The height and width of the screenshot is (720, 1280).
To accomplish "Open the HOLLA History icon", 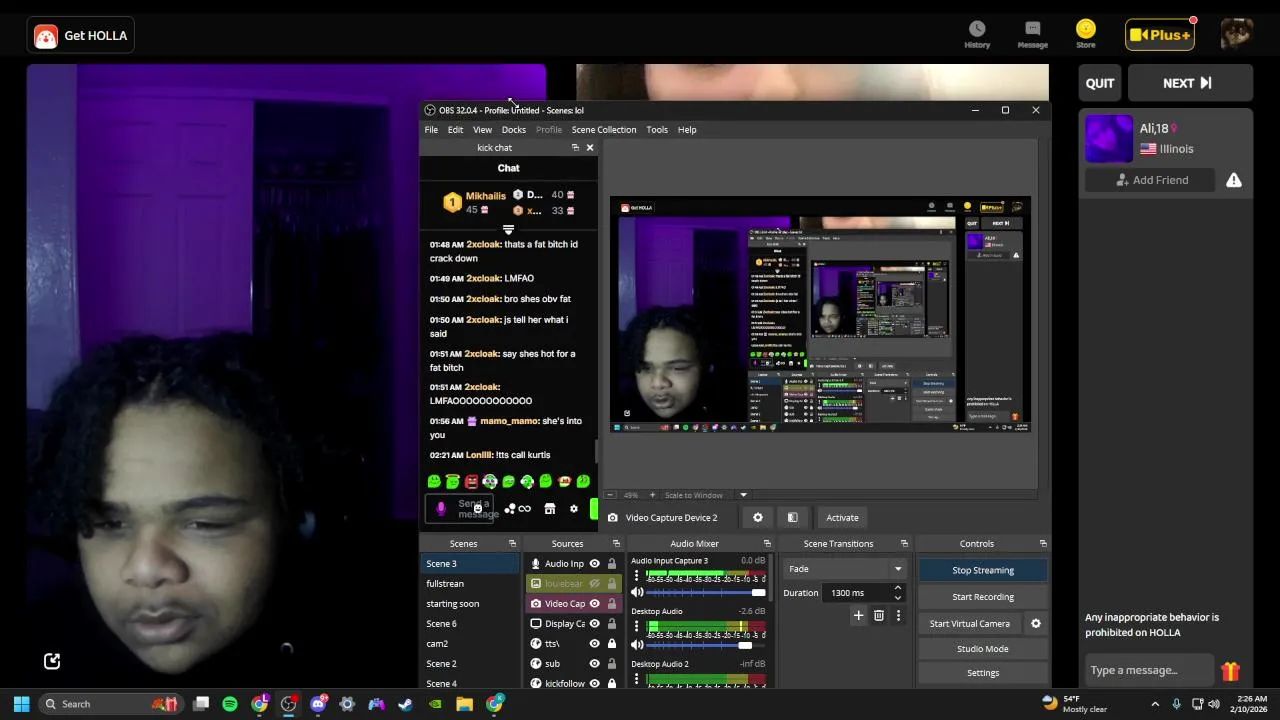I will (977, 34).
